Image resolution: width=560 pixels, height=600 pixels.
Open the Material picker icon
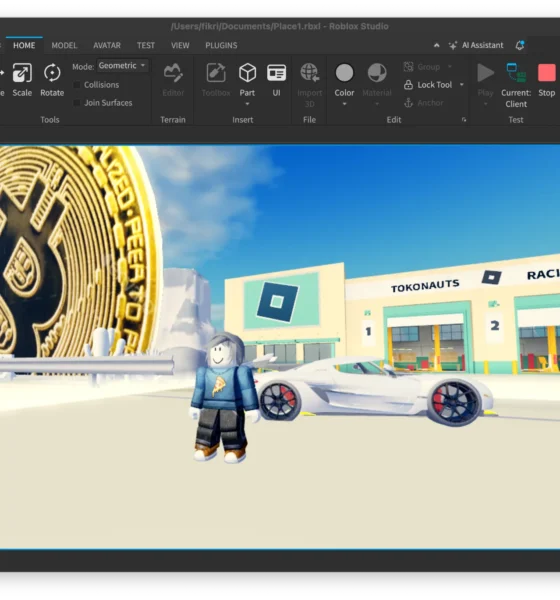tap(377, 73)
